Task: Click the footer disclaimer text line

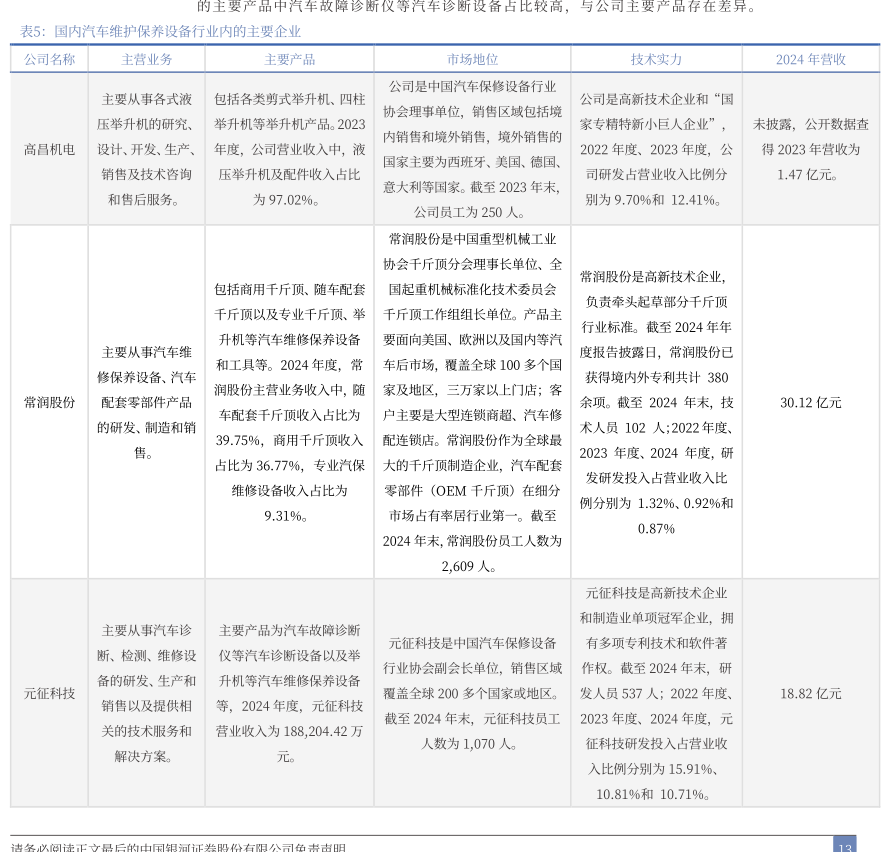Action: tap(178, 846)
